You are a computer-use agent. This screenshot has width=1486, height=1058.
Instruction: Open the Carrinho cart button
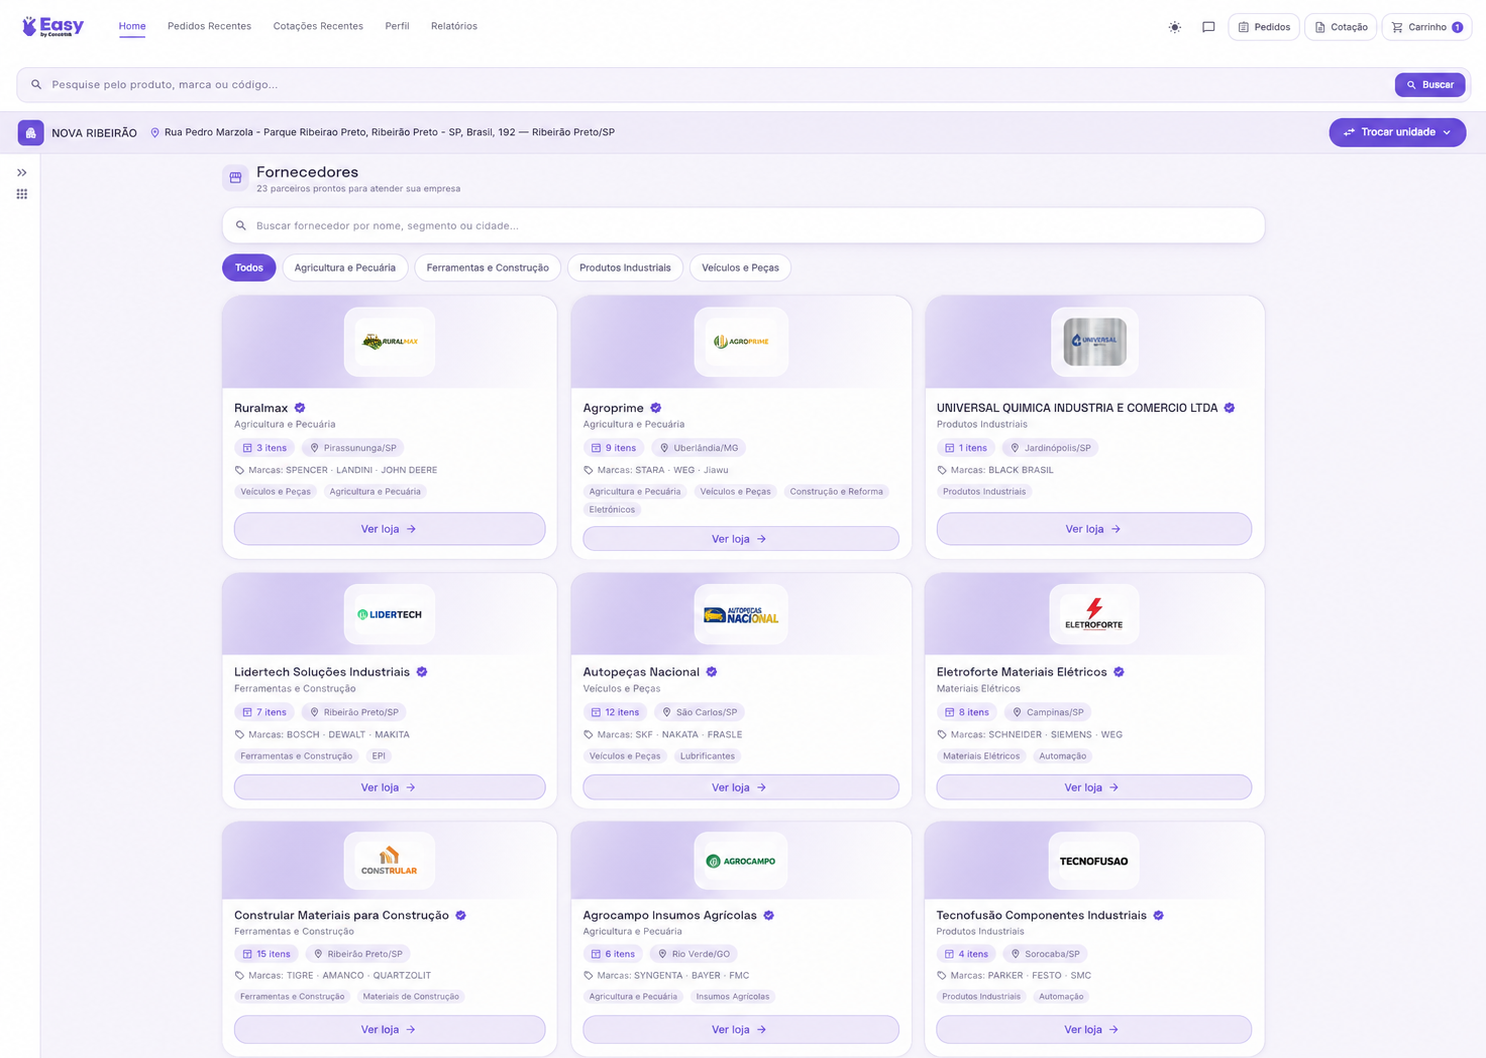1427,27
